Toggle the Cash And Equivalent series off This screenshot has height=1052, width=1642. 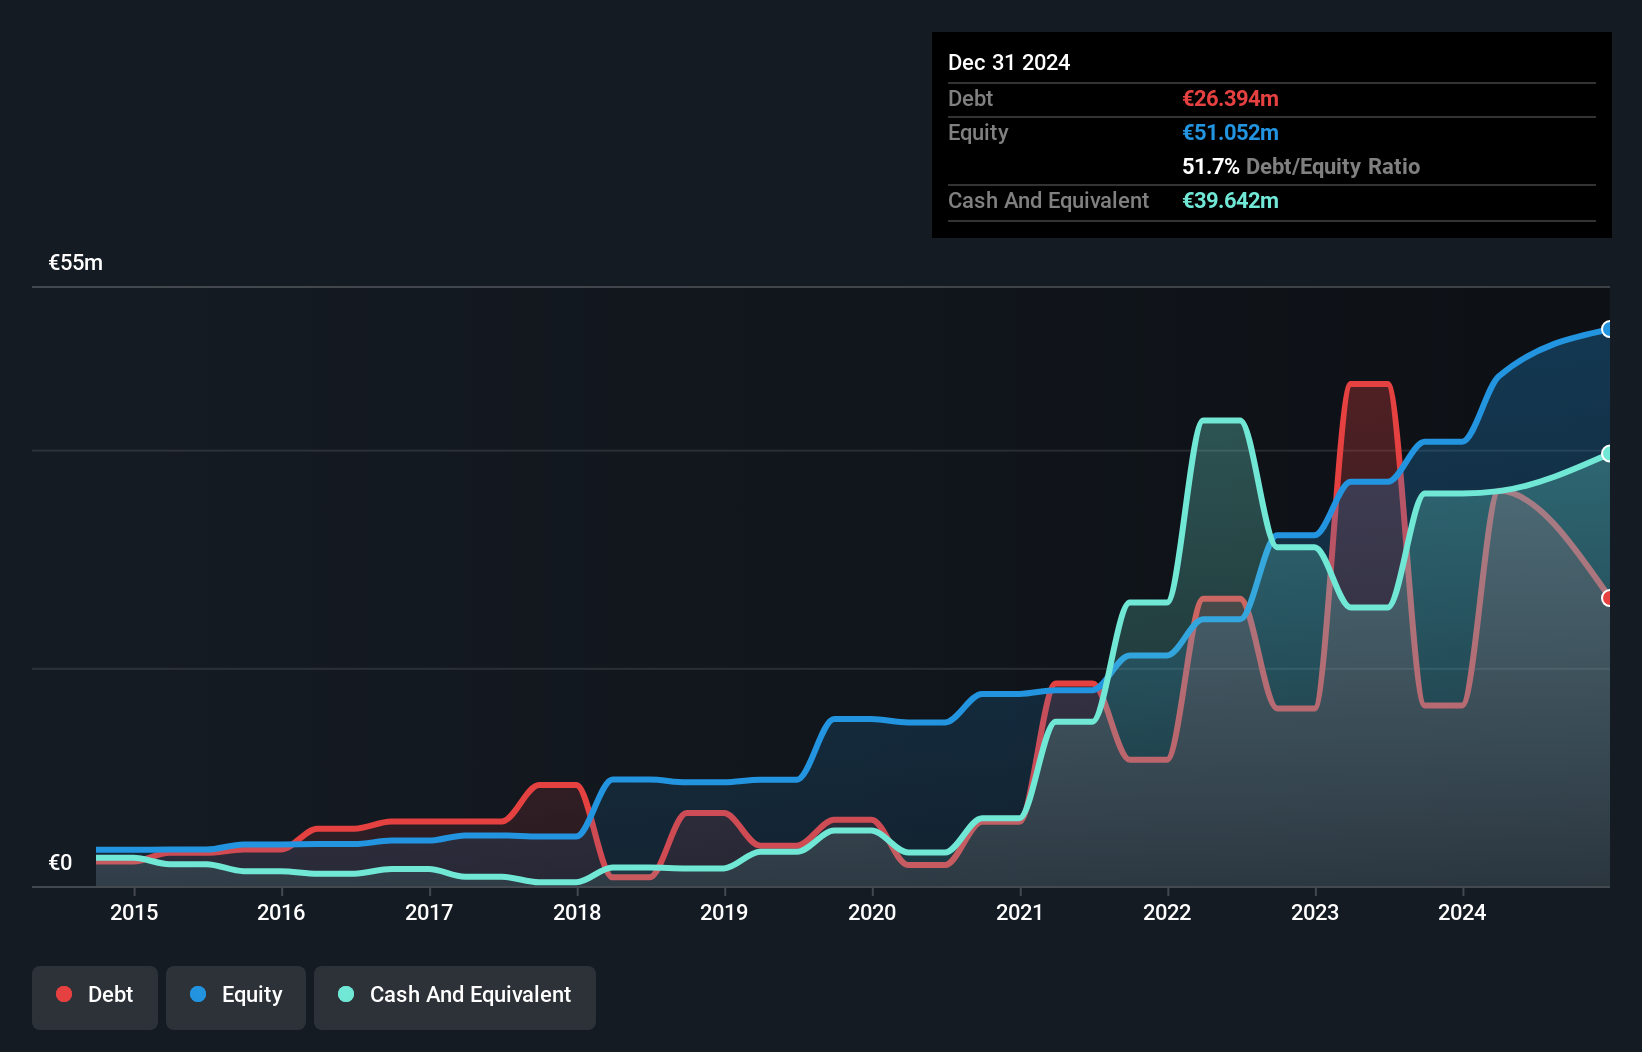tap(455, 995)
